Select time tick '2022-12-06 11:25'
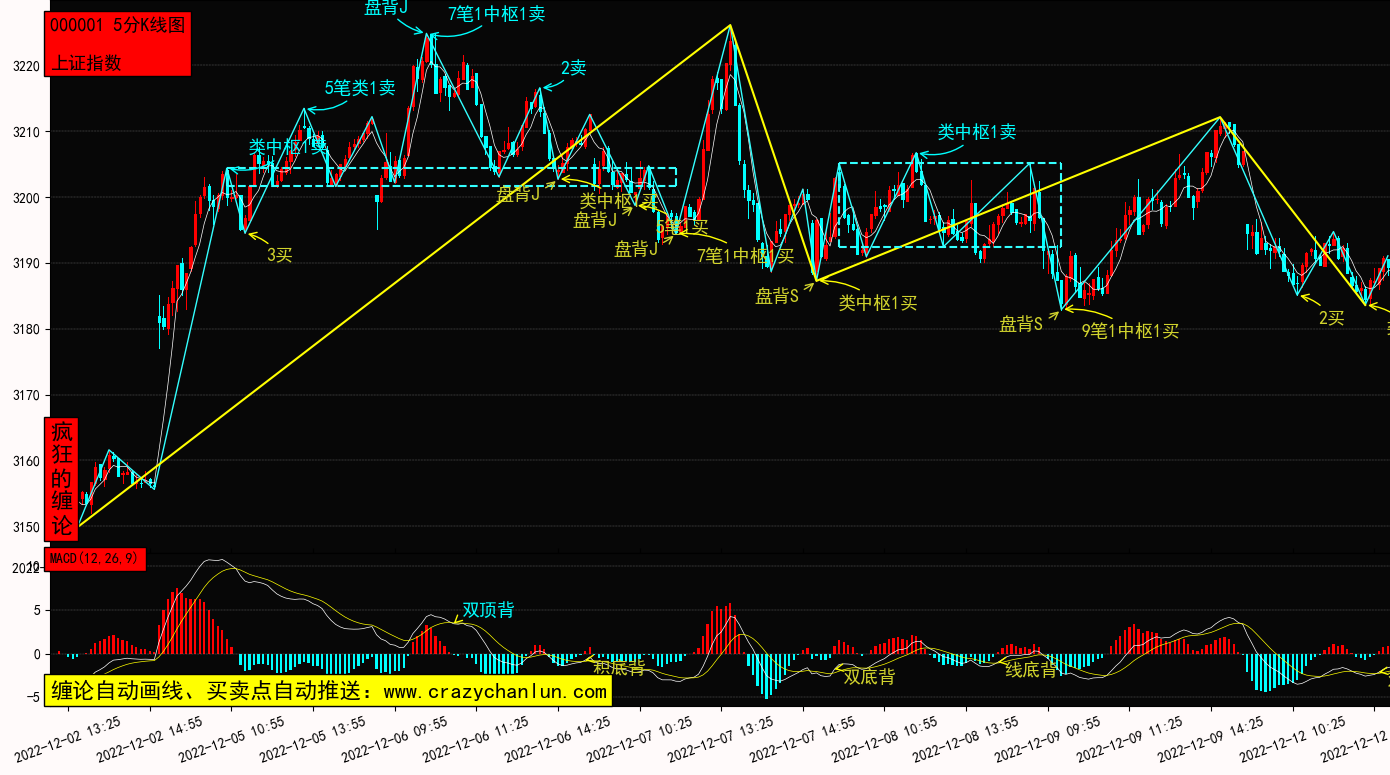 point(477,738)
